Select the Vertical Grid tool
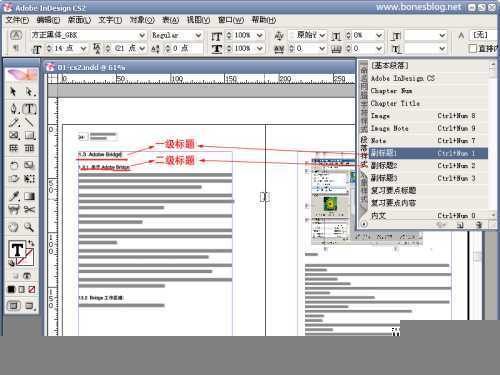 pos(29,148)
